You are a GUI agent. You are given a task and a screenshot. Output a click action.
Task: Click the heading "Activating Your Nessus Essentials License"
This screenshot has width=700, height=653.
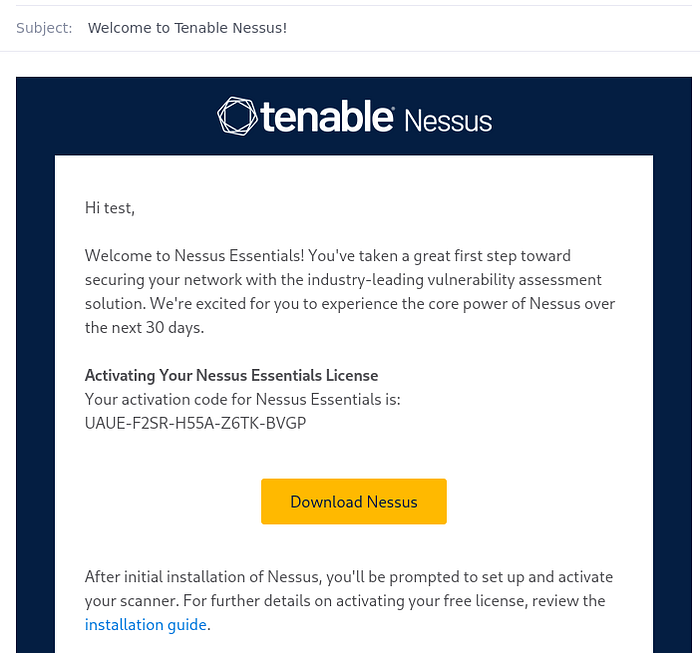pyautogui.click(x=231, y=375)
